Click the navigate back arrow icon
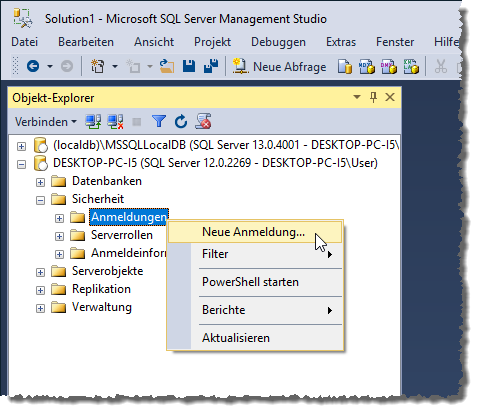Viewport: 479px width, 416px height. (x=33, y=66)
